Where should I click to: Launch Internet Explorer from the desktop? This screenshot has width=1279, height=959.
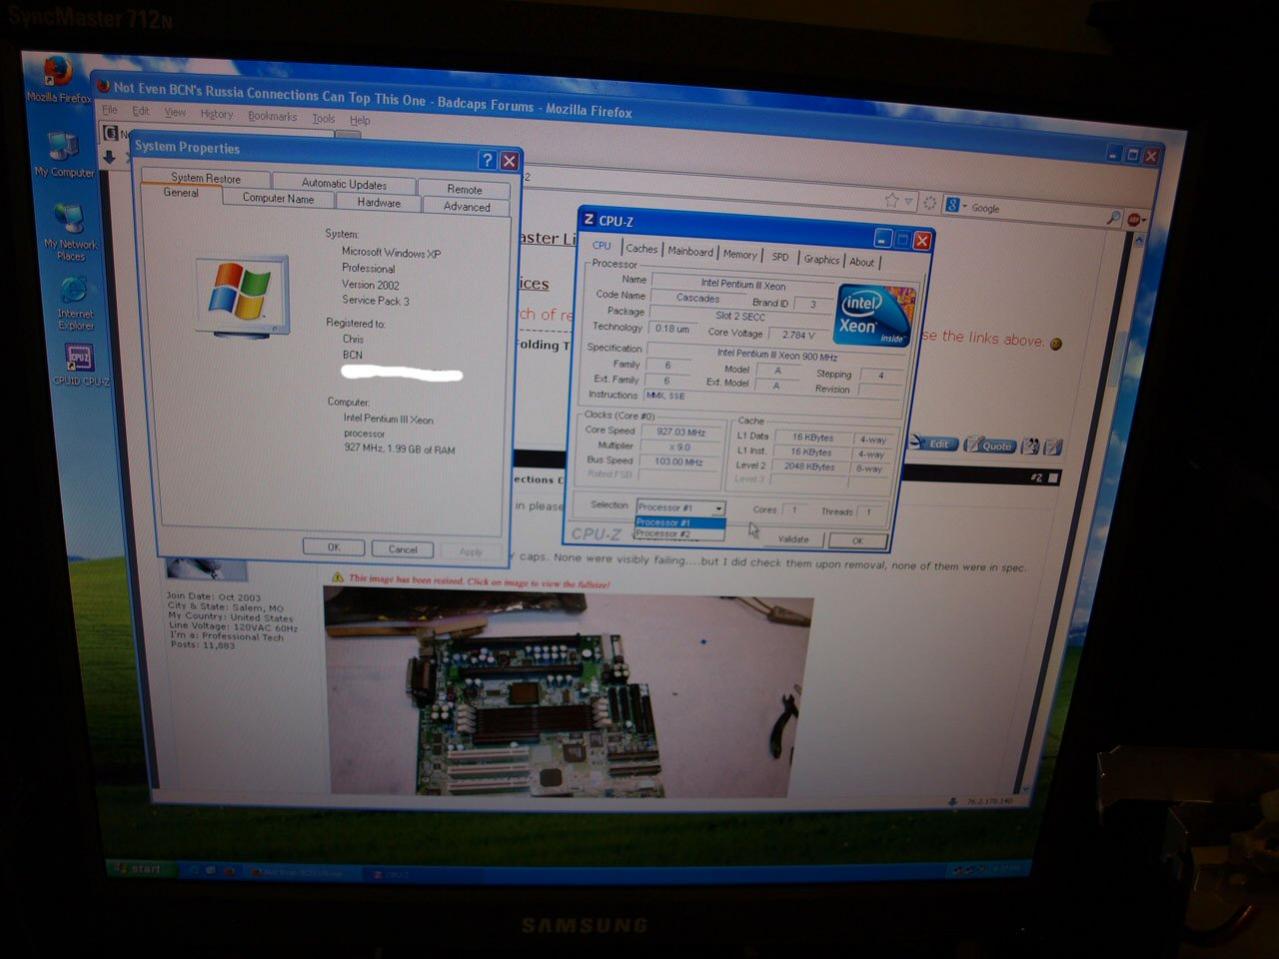(x=75, y=303)
